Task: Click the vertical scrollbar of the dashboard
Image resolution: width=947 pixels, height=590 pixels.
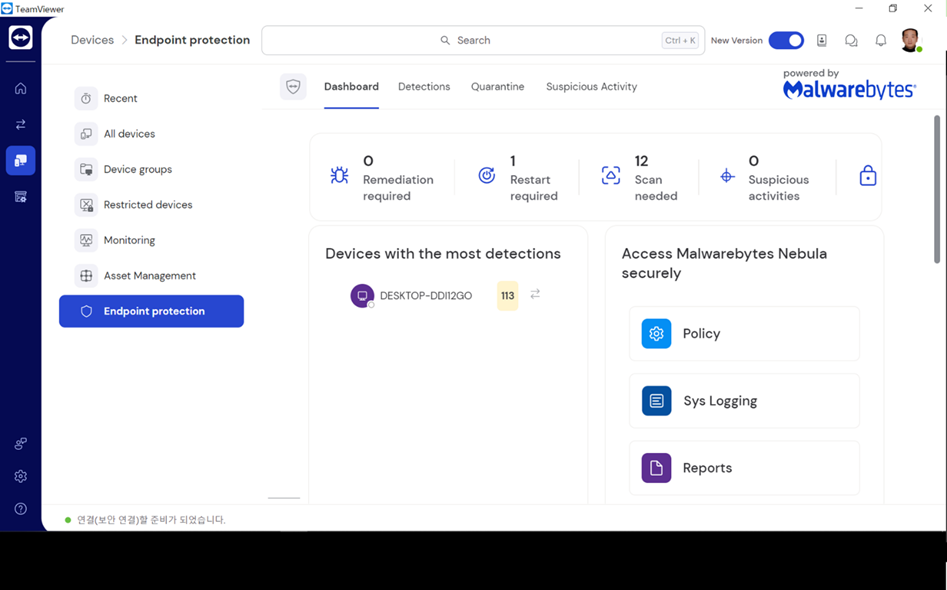Action: (937, 189)
